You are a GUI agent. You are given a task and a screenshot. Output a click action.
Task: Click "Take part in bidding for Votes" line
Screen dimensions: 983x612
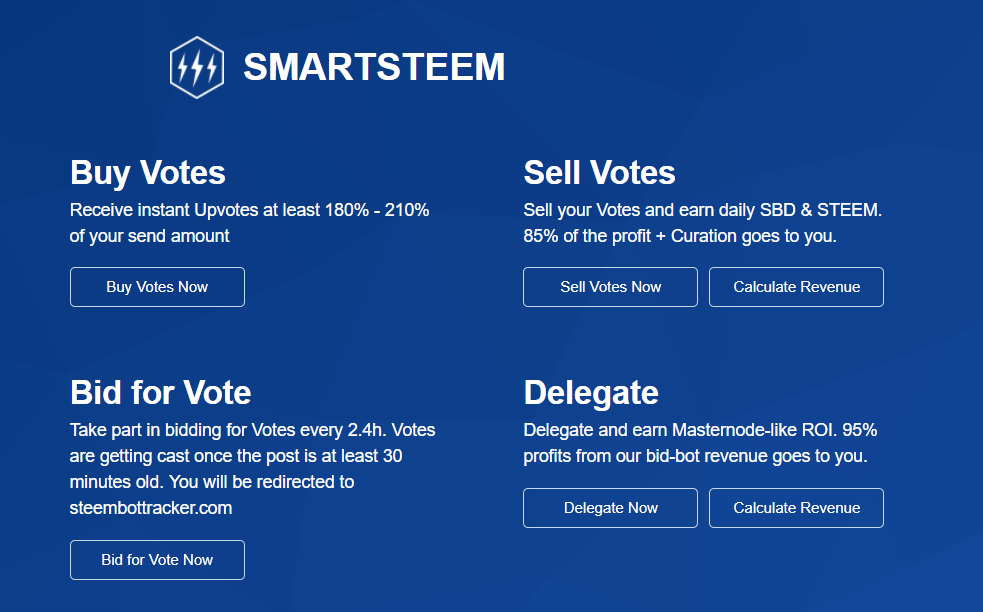point(252,430)
